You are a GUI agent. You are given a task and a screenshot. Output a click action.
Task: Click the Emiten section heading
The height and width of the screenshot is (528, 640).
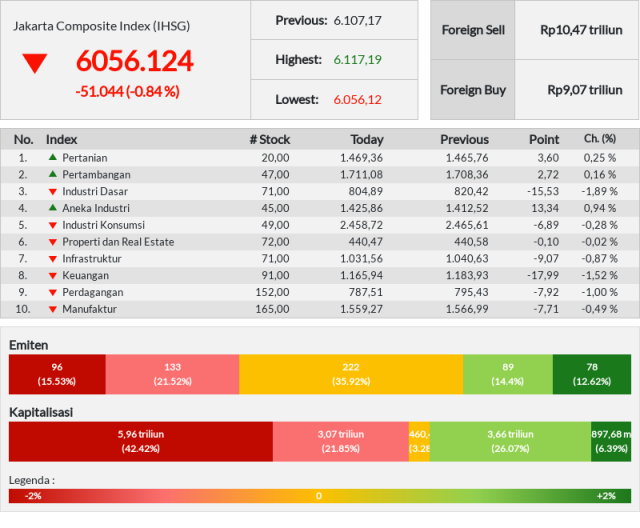tap(29, 345)
